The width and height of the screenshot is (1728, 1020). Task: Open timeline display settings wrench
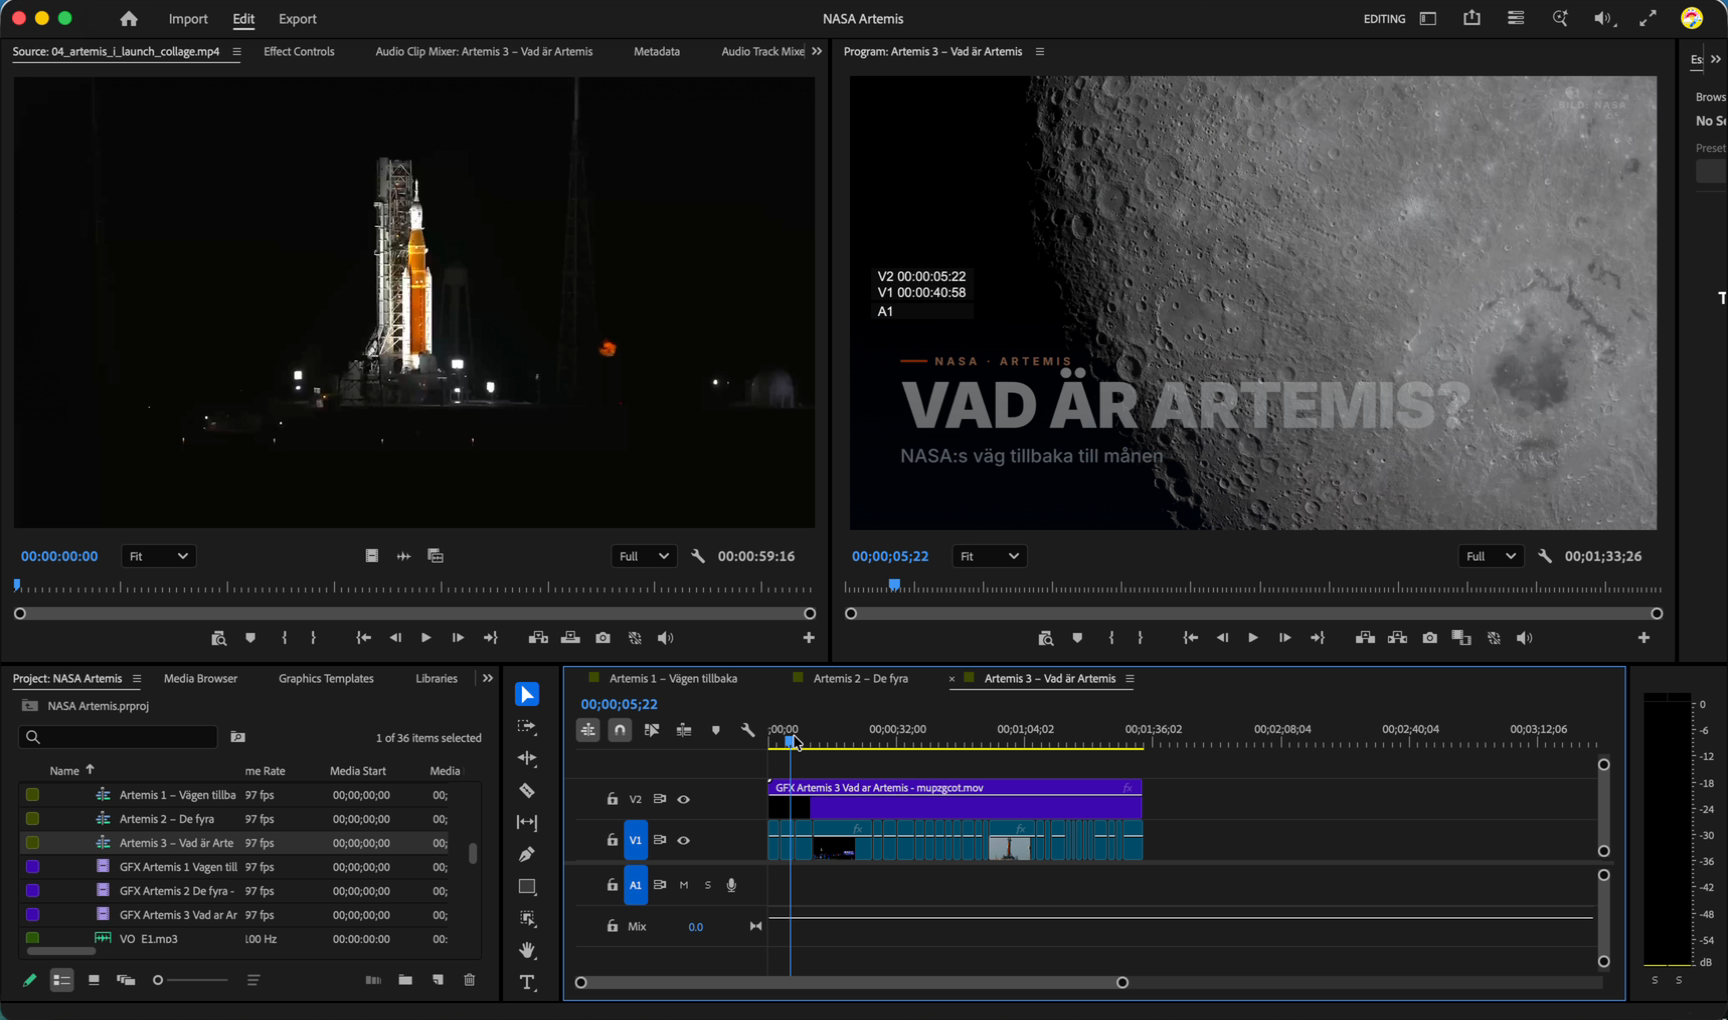[x=747, y=730]
